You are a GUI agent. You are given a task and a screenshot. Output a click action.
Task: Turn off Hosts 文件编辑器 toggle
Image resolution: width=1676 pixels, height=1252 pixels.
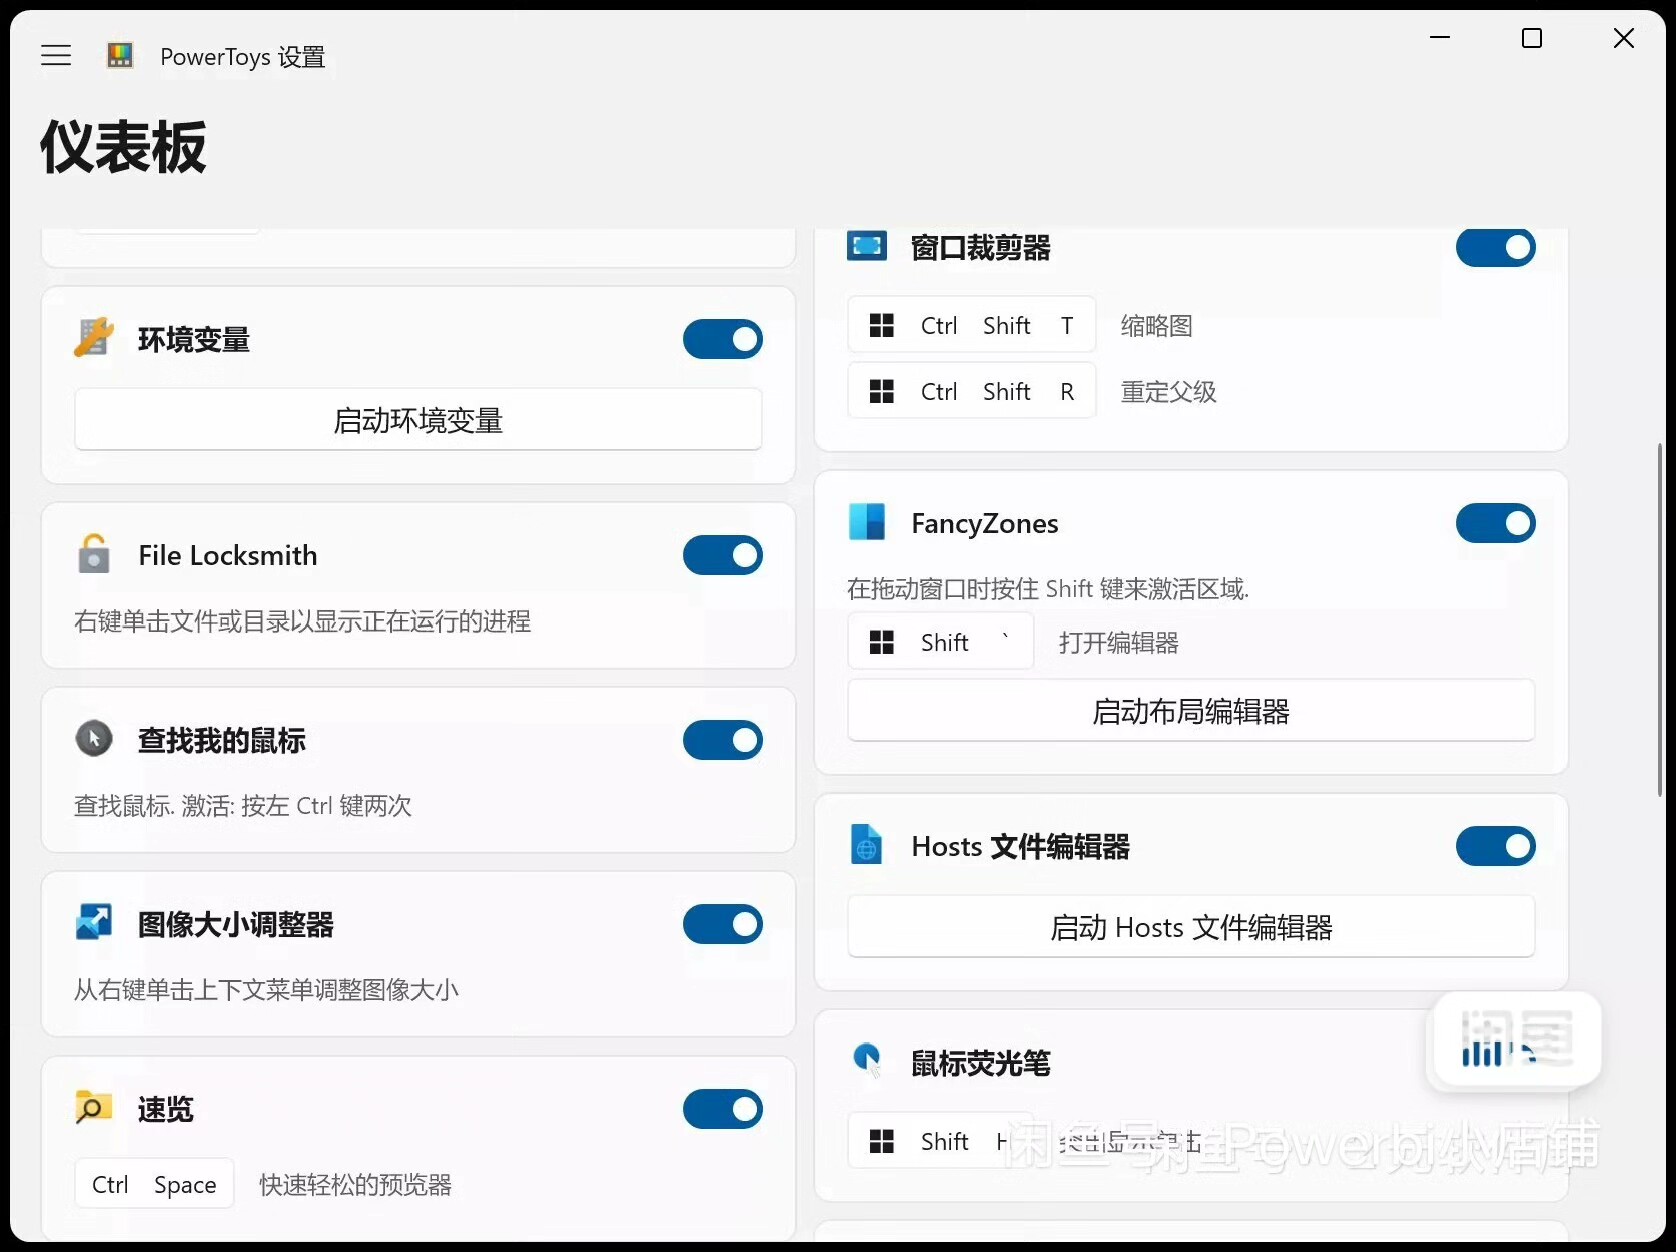[1496, 846]
